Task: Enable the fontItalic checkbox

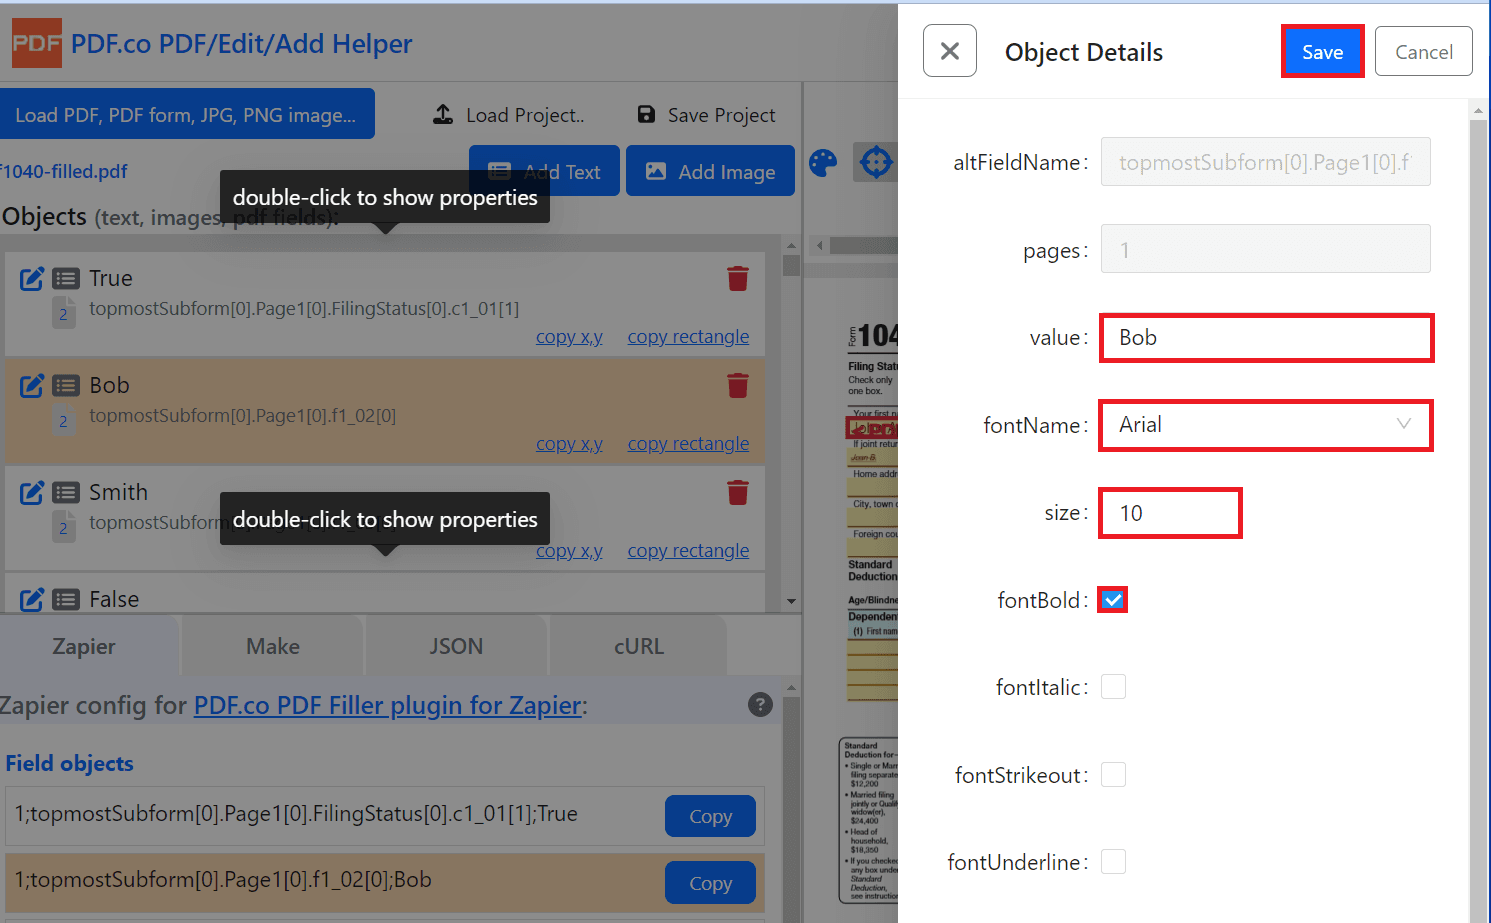Action: [1113, 687]
